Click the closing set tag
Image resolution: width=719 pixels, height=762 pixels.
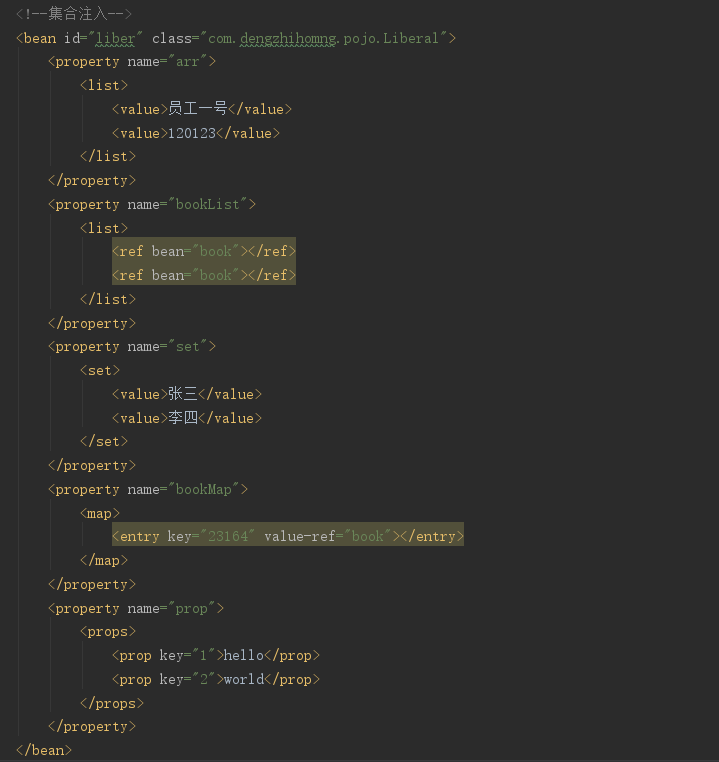pos(104,442)
